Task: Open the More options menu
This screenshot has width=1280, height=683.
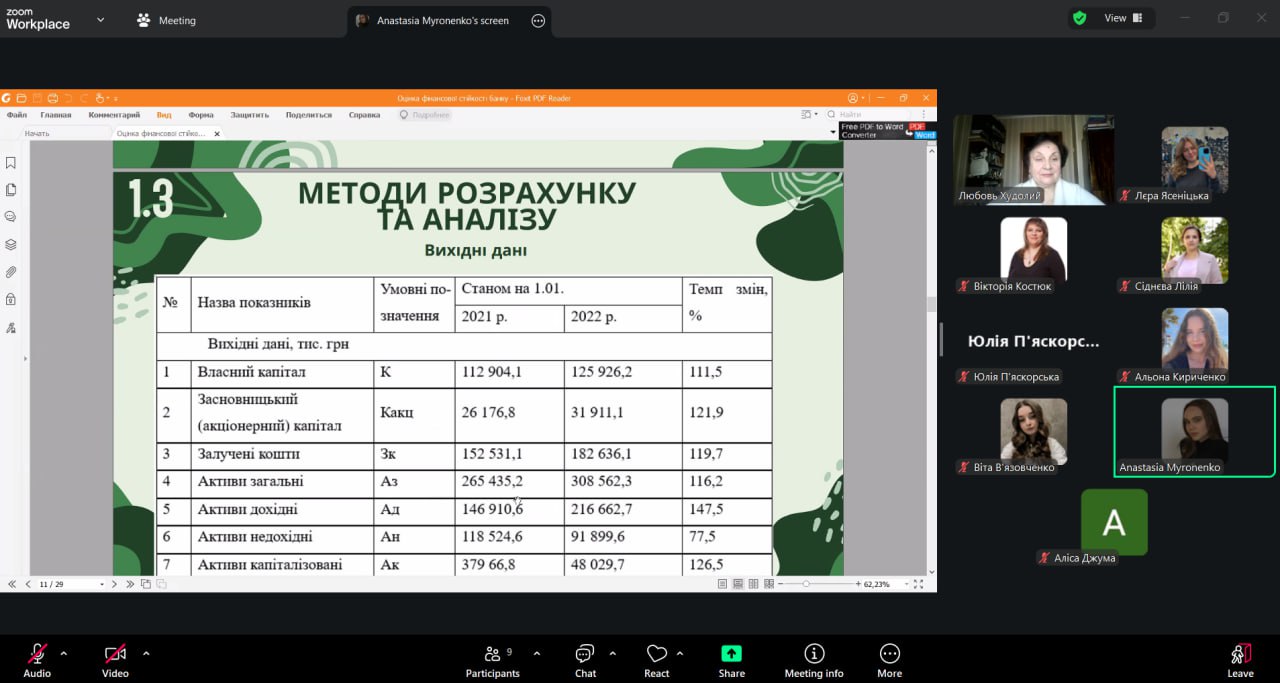Action: pyautogui.click(x=889, y=660)
